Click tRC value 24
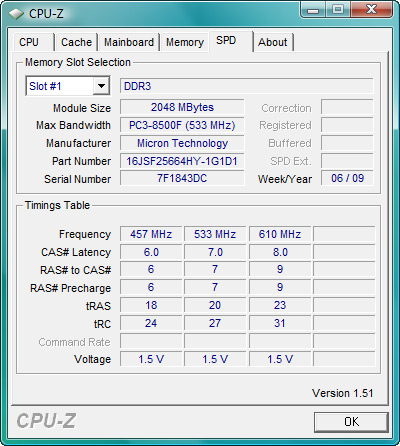Image resolution: width=400 pixels, height=446 pixels. click(151, 323)
